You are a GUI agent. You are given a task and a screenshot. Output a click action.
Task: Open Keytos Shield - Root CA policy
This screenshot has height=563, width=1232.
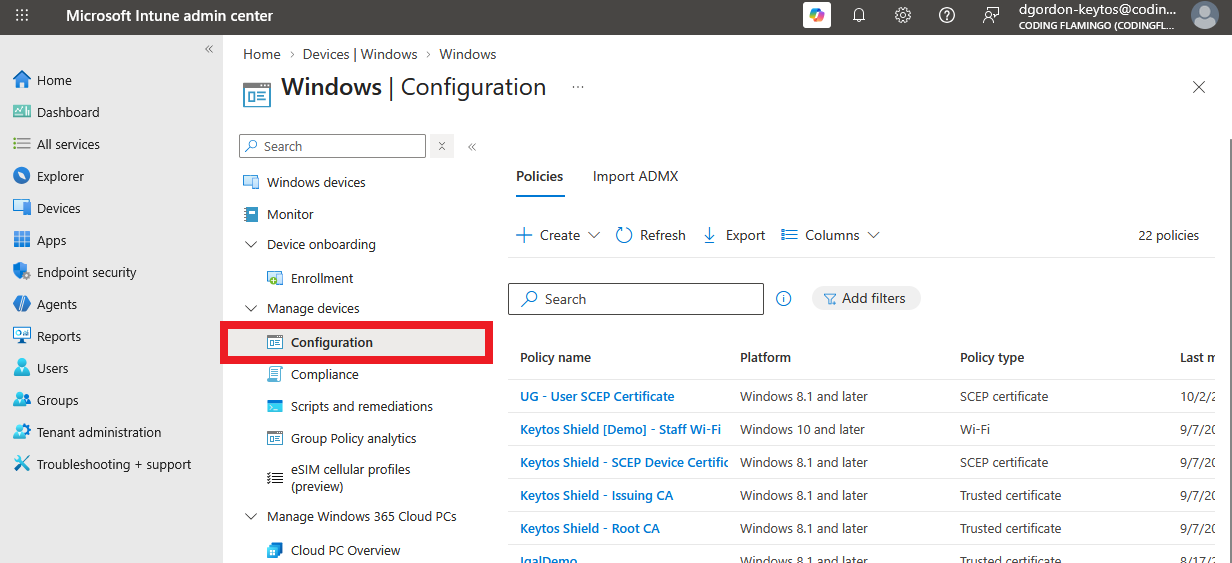click(x=590, y=528)
